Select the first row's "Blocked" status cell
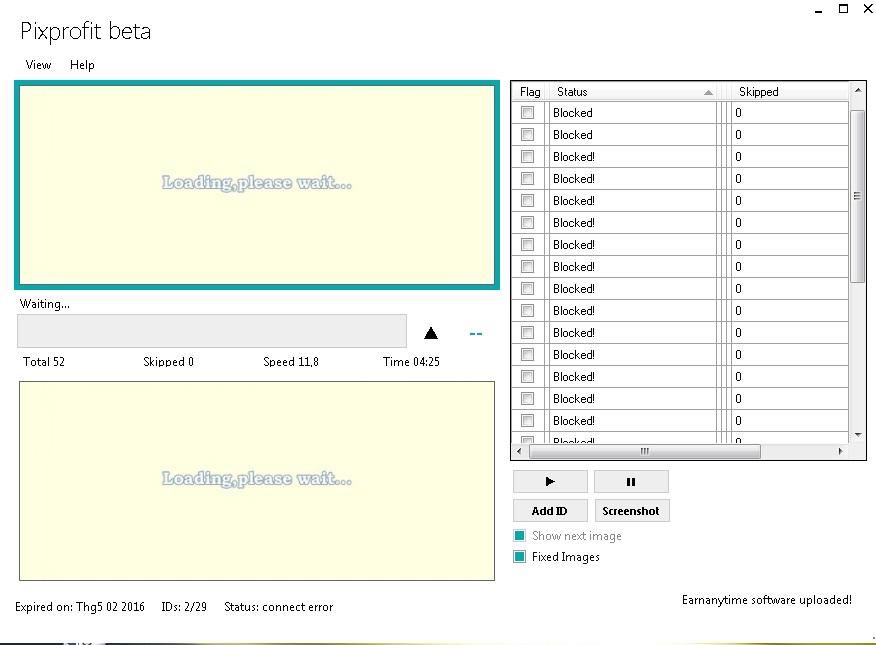Viewport: 876px width, 645px height. click(632, 113)
